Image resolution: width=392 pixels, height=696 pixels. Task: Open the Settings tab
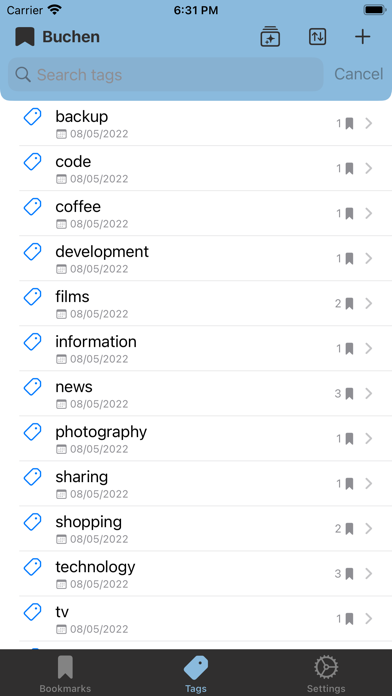(326, 674)
